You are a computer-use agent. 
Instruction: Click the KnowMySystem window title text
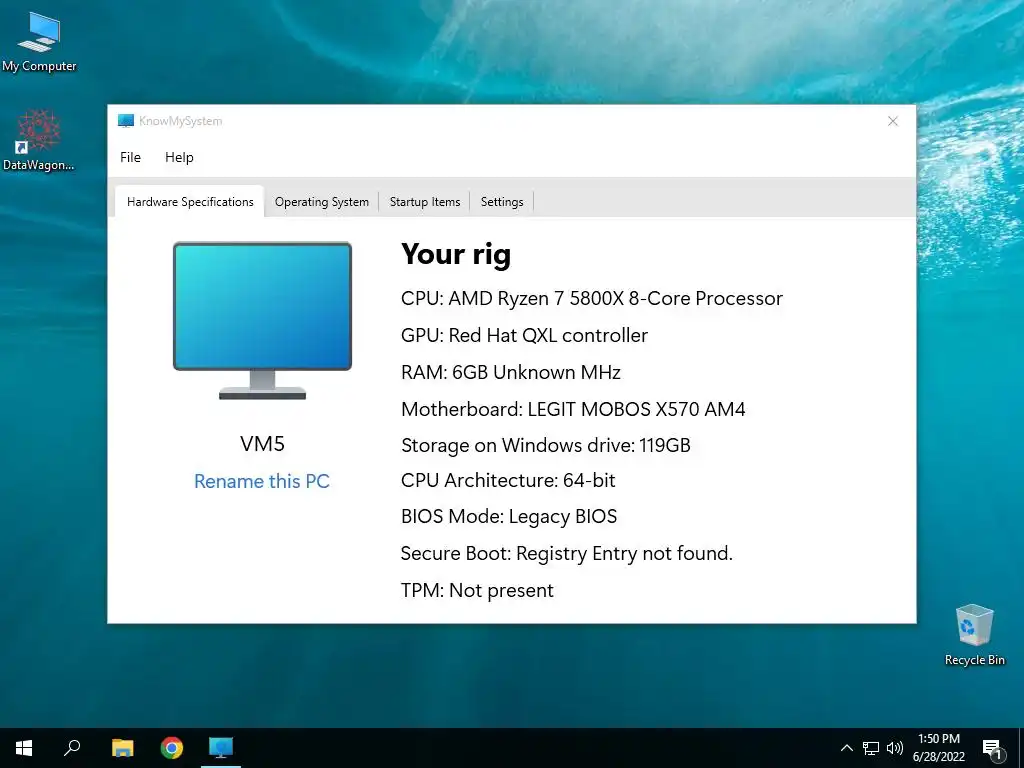(180, 121)
